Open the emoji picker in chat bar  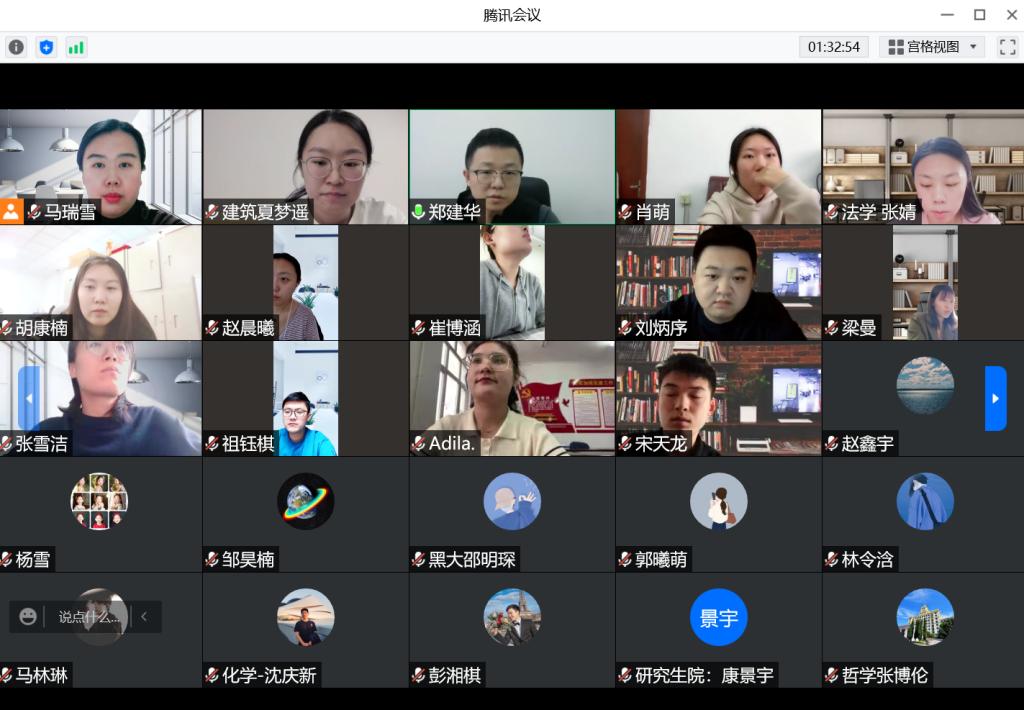tap(28, 617)
